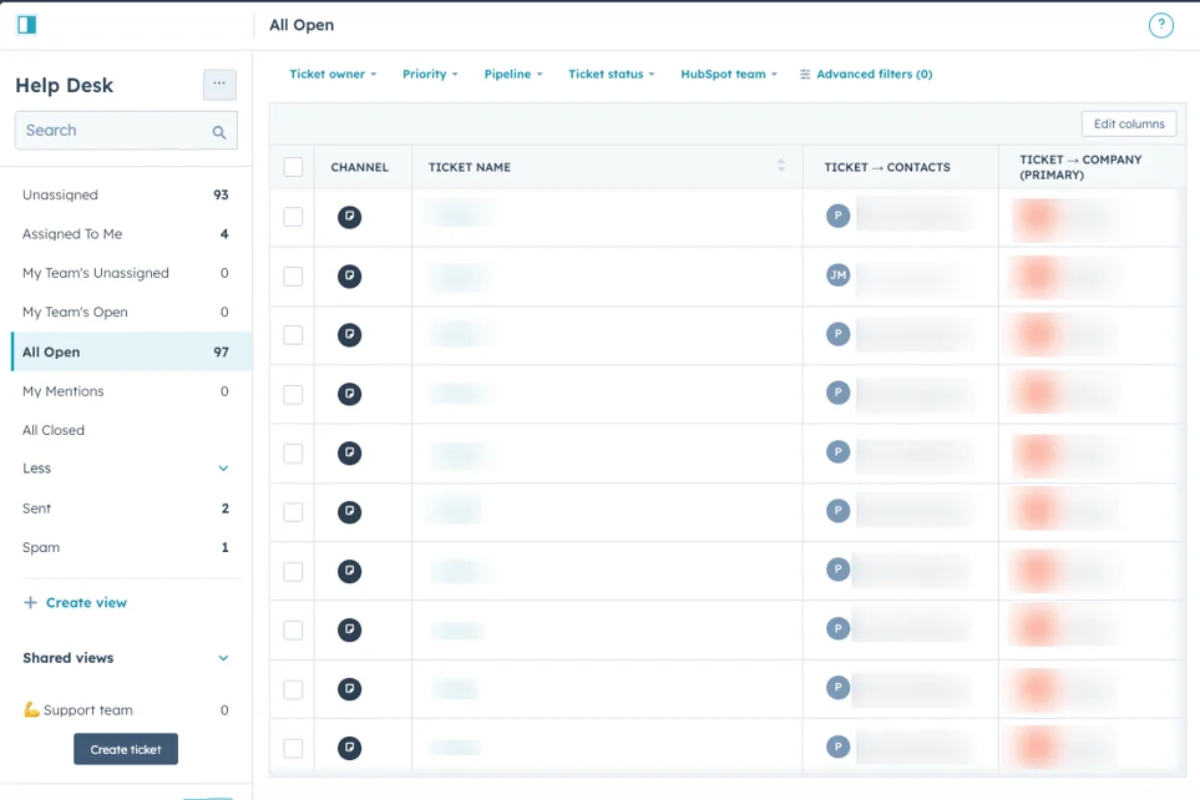Switch to the All Closed view
Screen dimensions: 1200x800
(x=53, y=430)
